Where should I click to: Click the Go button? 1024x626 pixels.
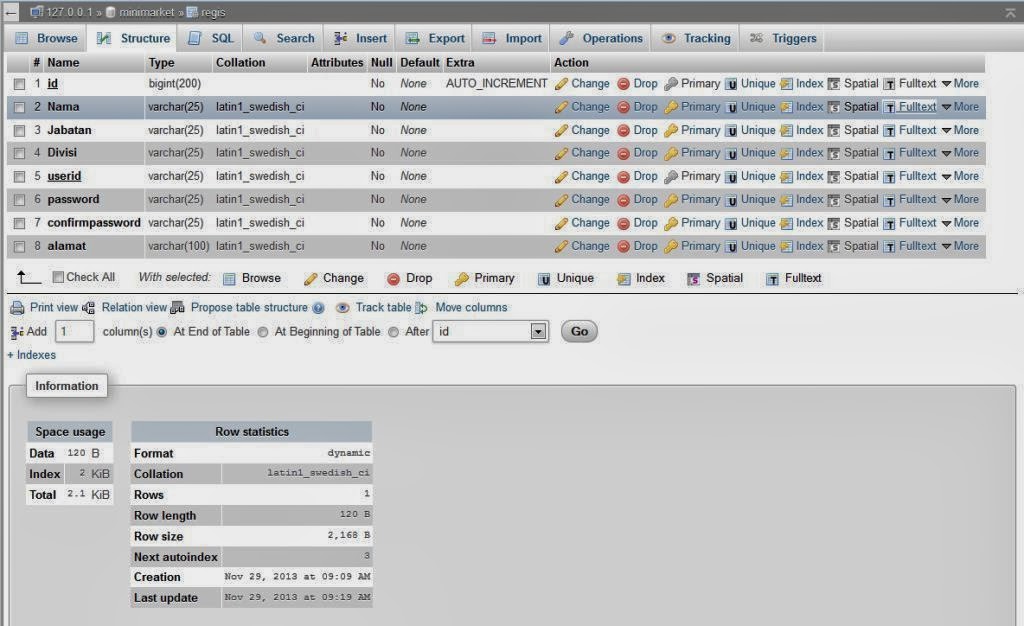click(579, 332)
